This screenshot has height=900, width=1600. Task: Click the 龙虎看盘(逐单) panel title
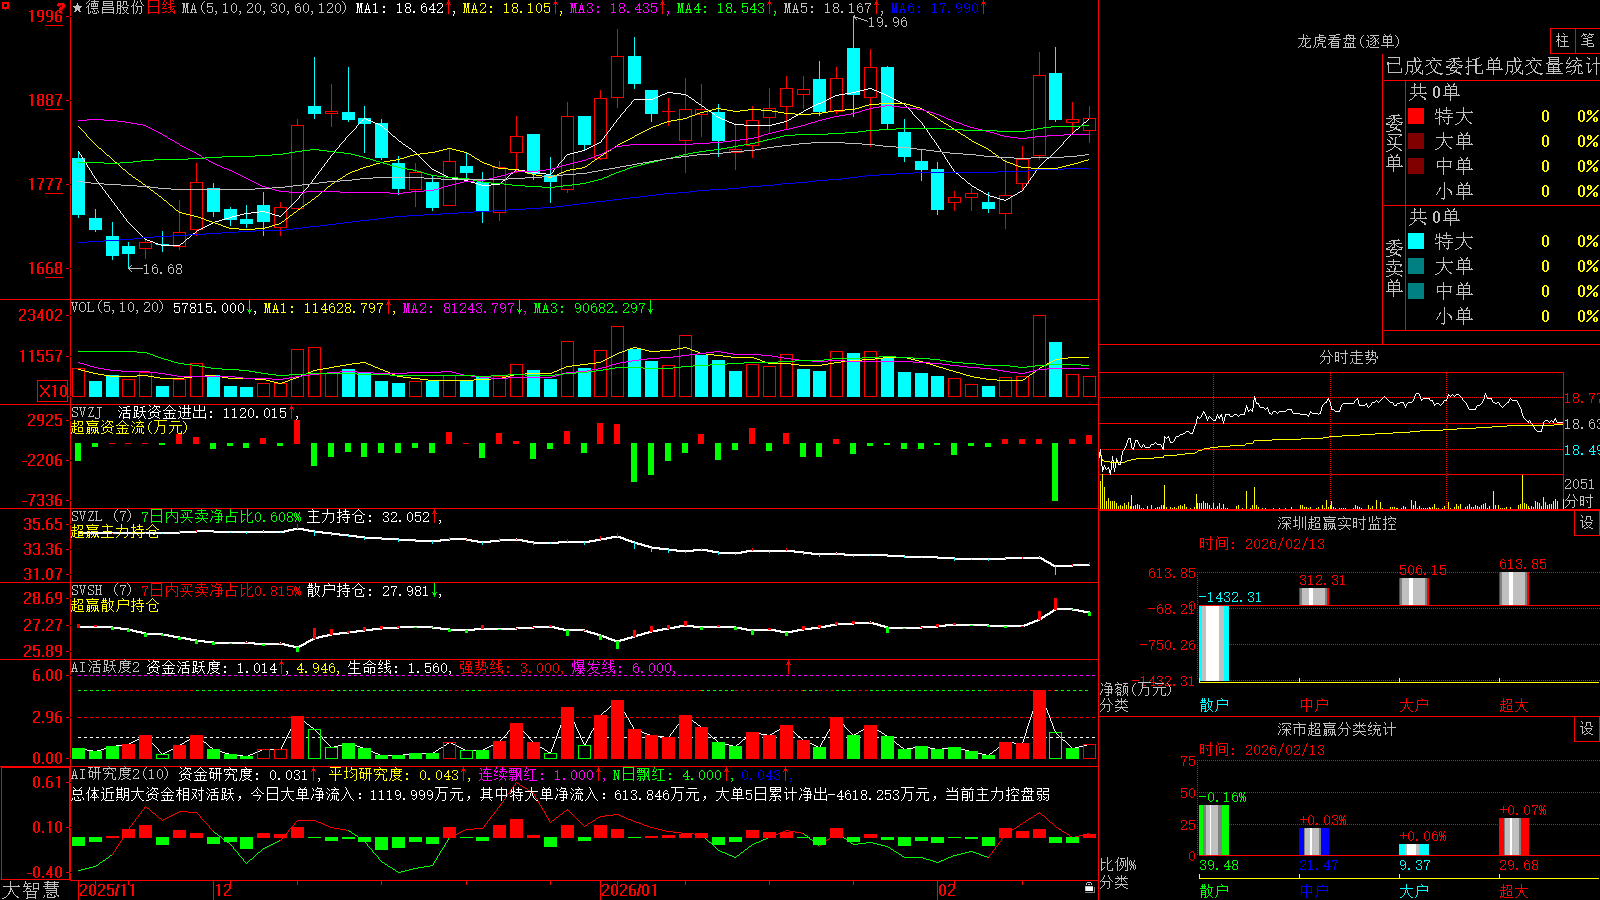(x=1348, y=42)
